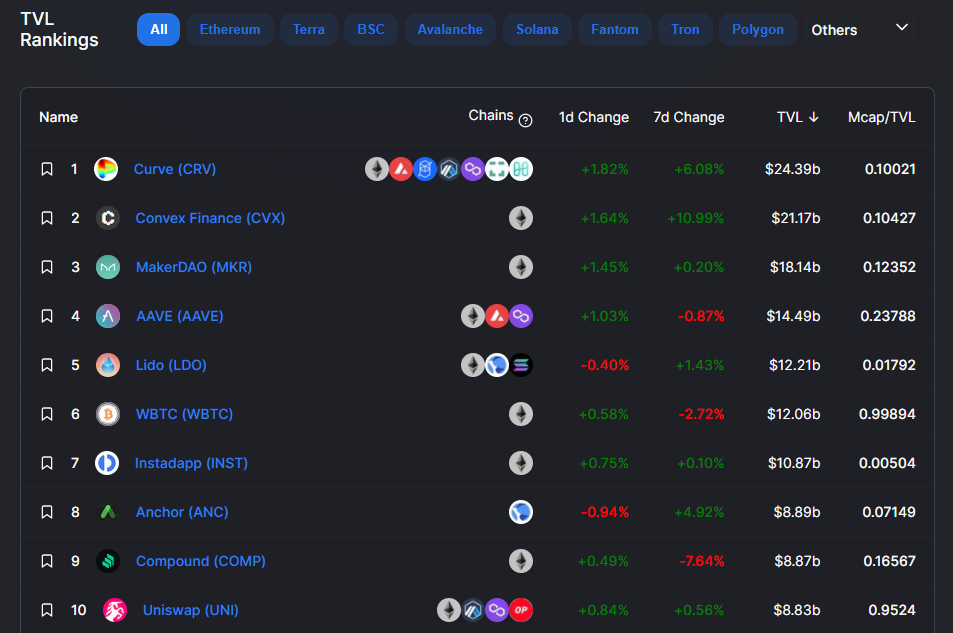953x633 pixels.
Task: Click the MakerDAO logo icon
Action: click(108, 267)
